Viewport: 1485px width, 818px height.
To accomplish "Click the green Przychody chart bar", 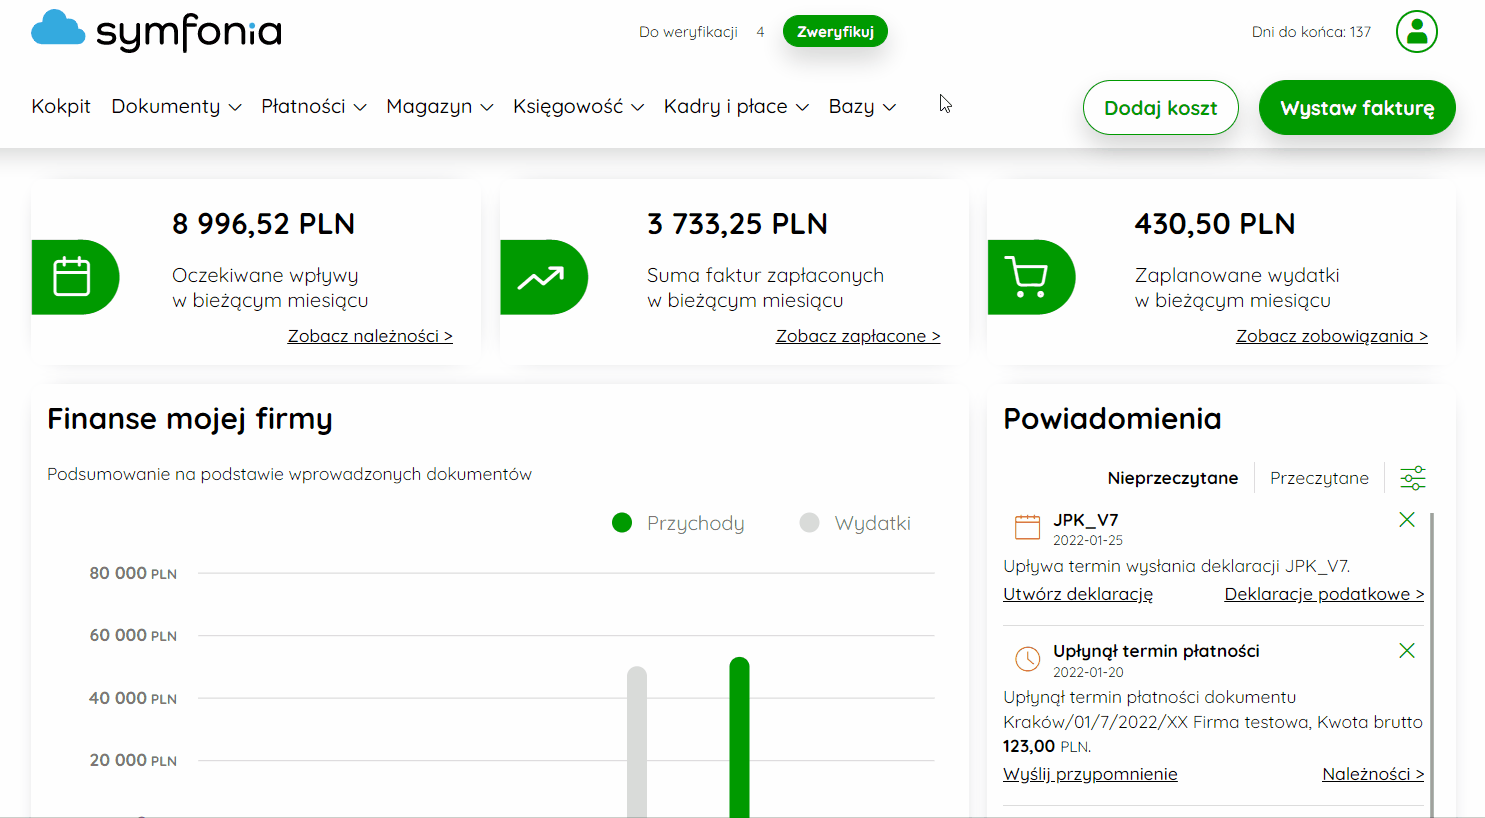I will click(739, 737).
